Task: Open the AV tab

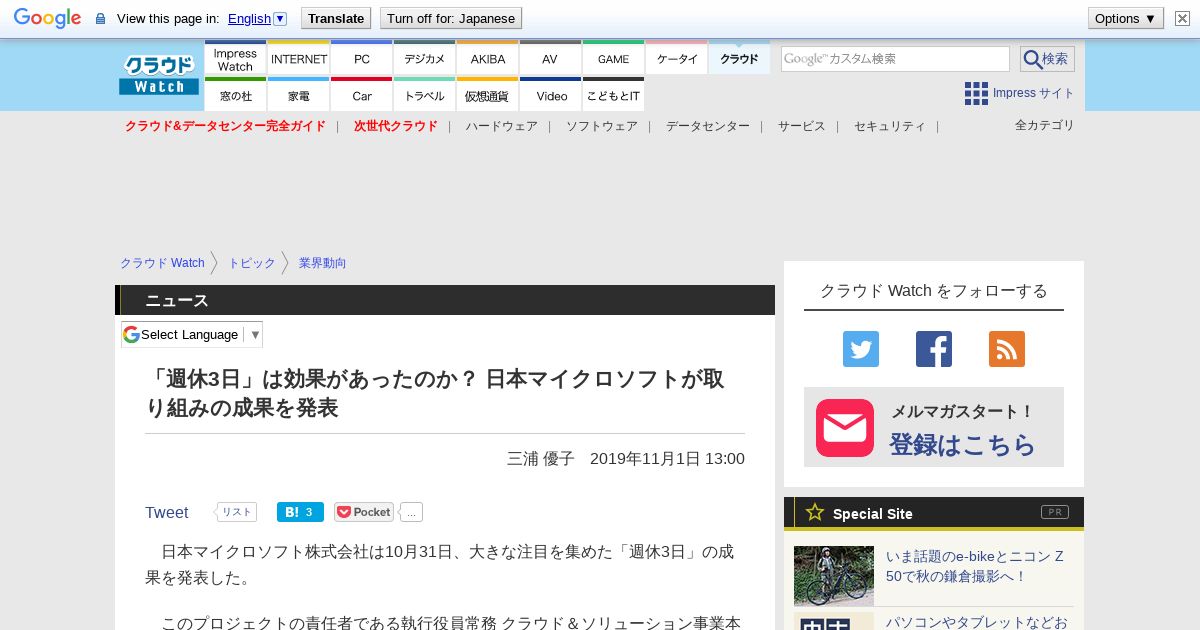Action: pyautogui.click(x=550, y=59)
